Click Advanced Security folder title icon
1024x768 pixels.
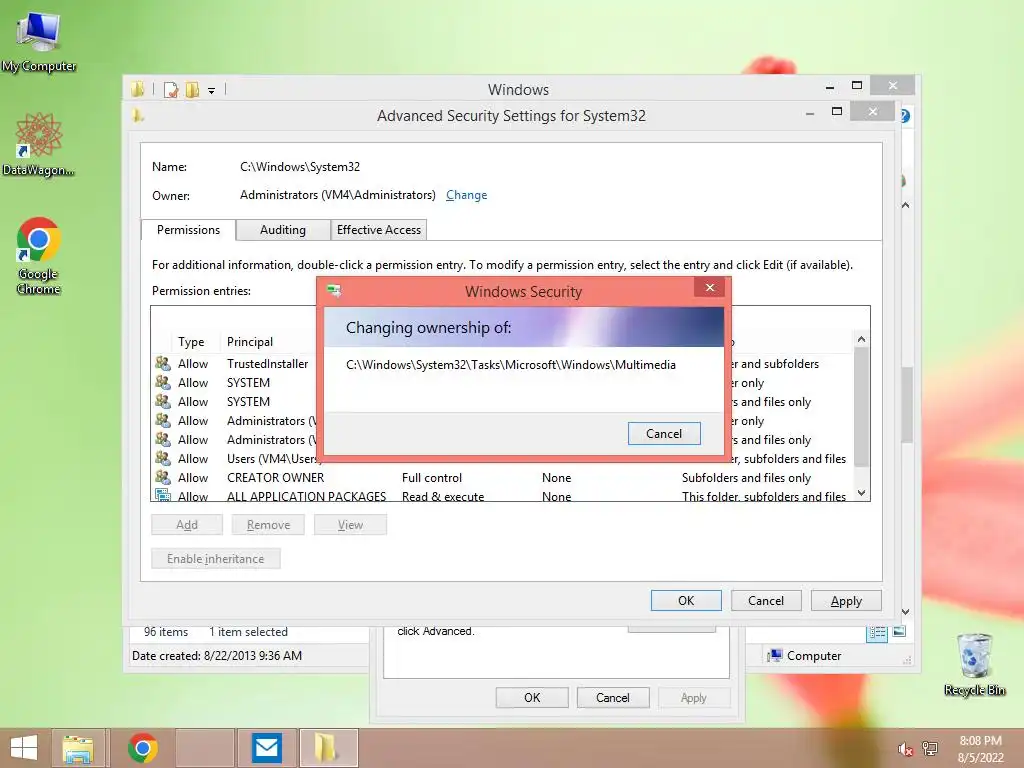click(x=138, y=116)
